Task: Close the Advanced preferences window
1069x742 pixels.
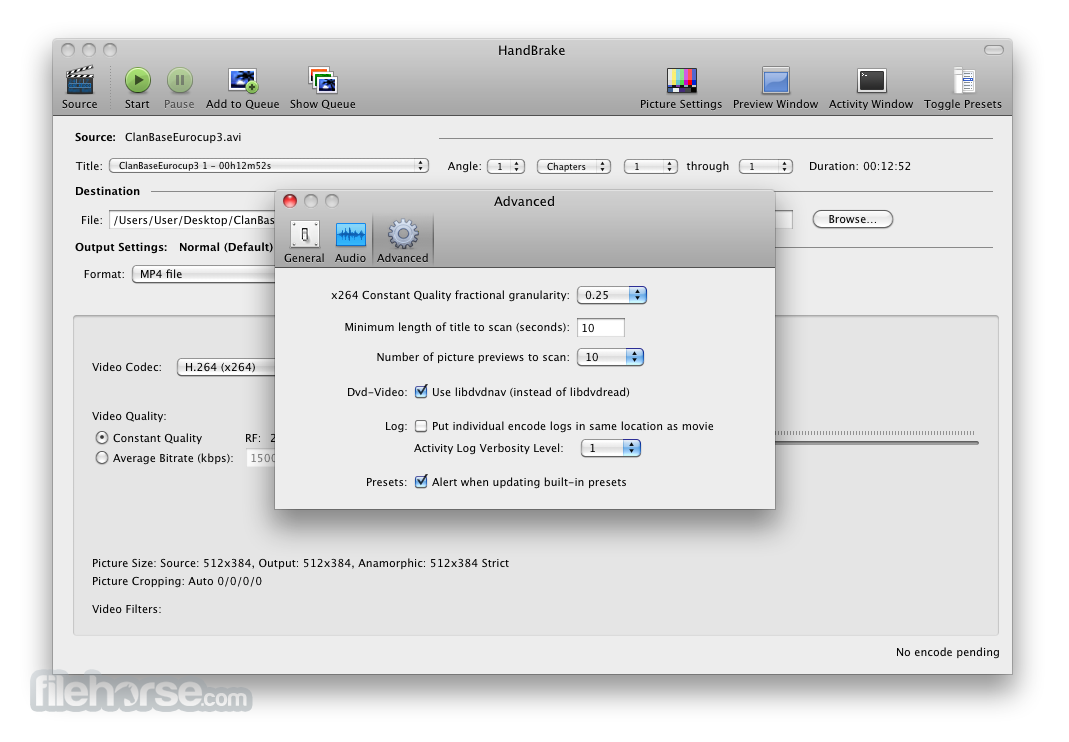Action: click(x=290, y=201)
